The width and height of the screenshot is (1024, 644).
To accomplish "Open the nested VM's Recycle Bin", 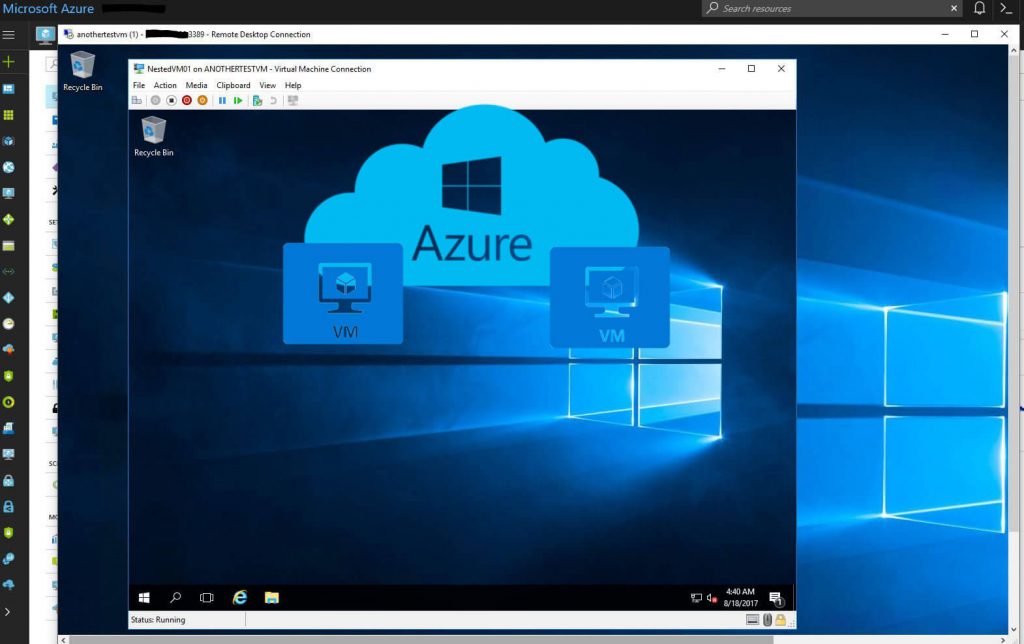I will click(x=153, y=135).
